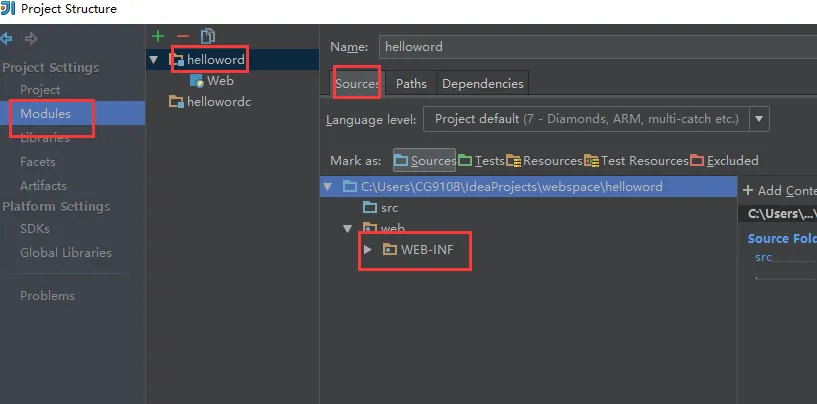The image size is (817, 404).
Task: Collapse the web folder node
Action: (x=348, y=228)
